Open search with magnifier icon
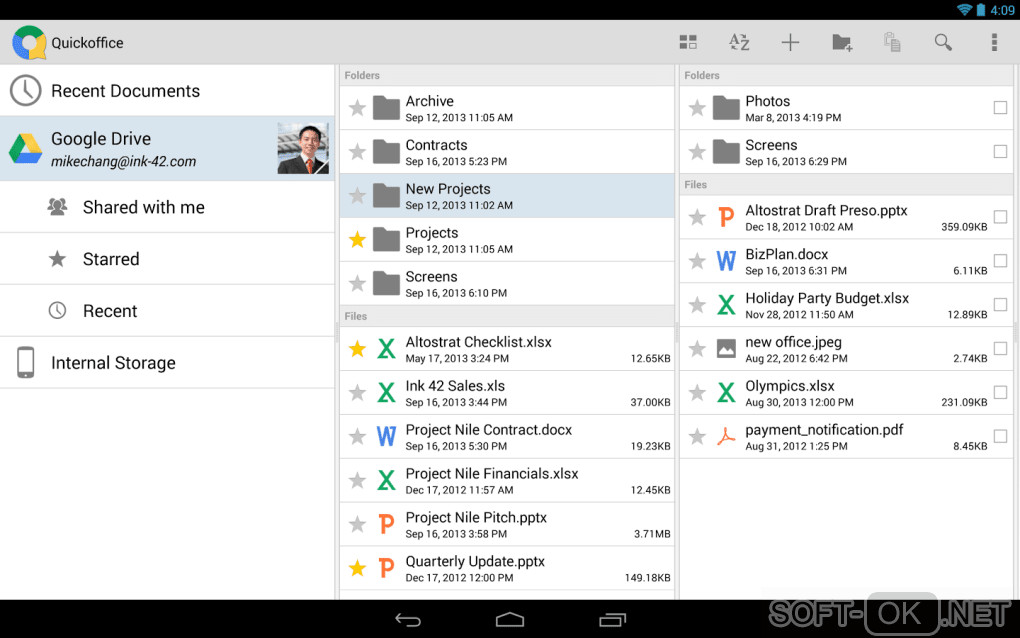 coord(943,42)
